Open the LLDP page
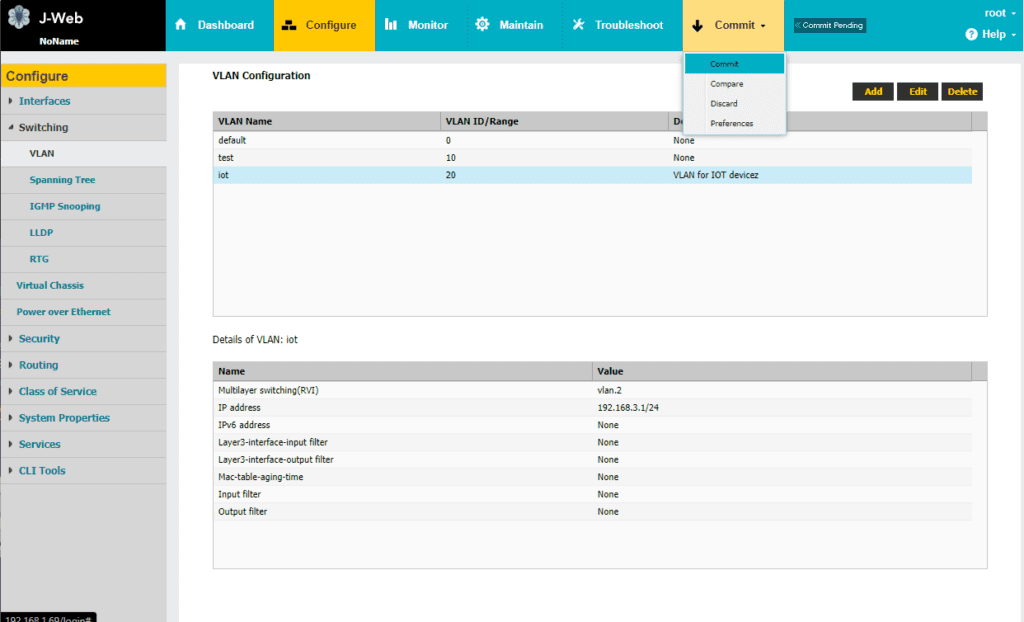Viewport: 1024px width, 622px height. (x=84, y=233)
